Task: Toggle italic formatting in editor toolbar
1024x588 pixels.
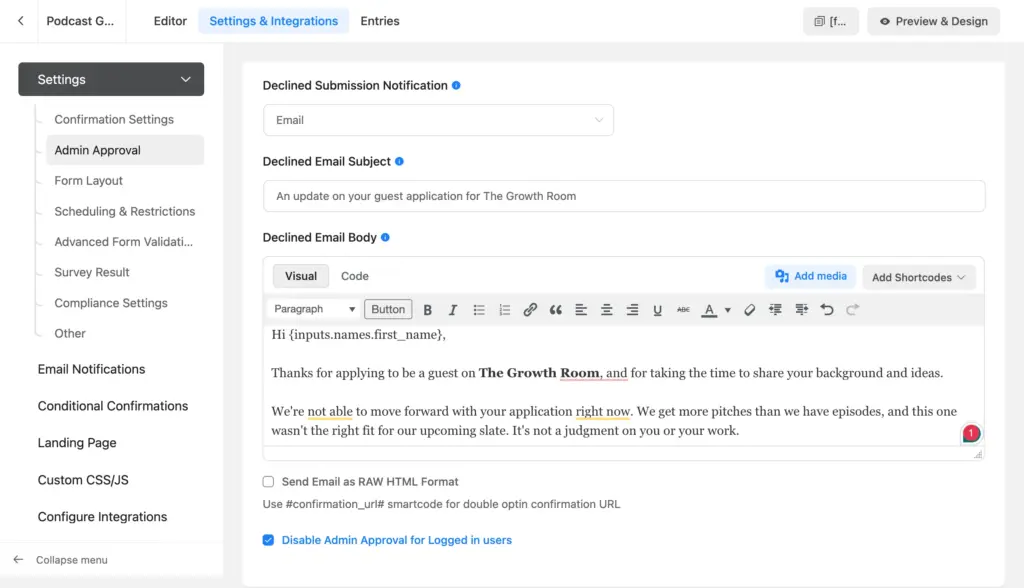Action: coord(453,310)
